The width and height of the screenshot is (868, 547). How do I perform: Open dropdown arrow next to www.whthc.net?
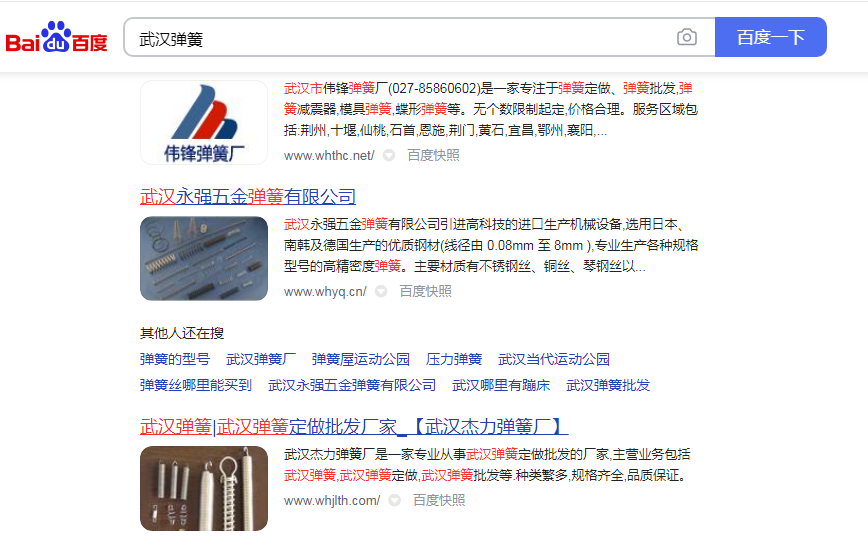click(x=389, y=156)
